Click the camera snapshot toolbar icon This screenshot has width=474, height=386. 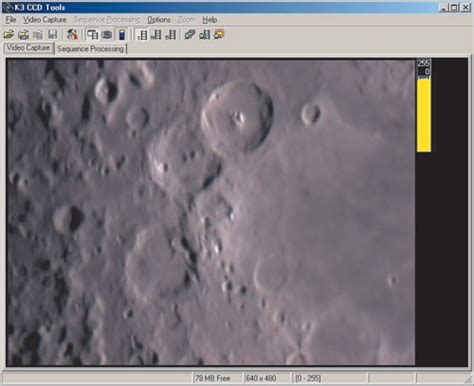[x=107, y=35]
